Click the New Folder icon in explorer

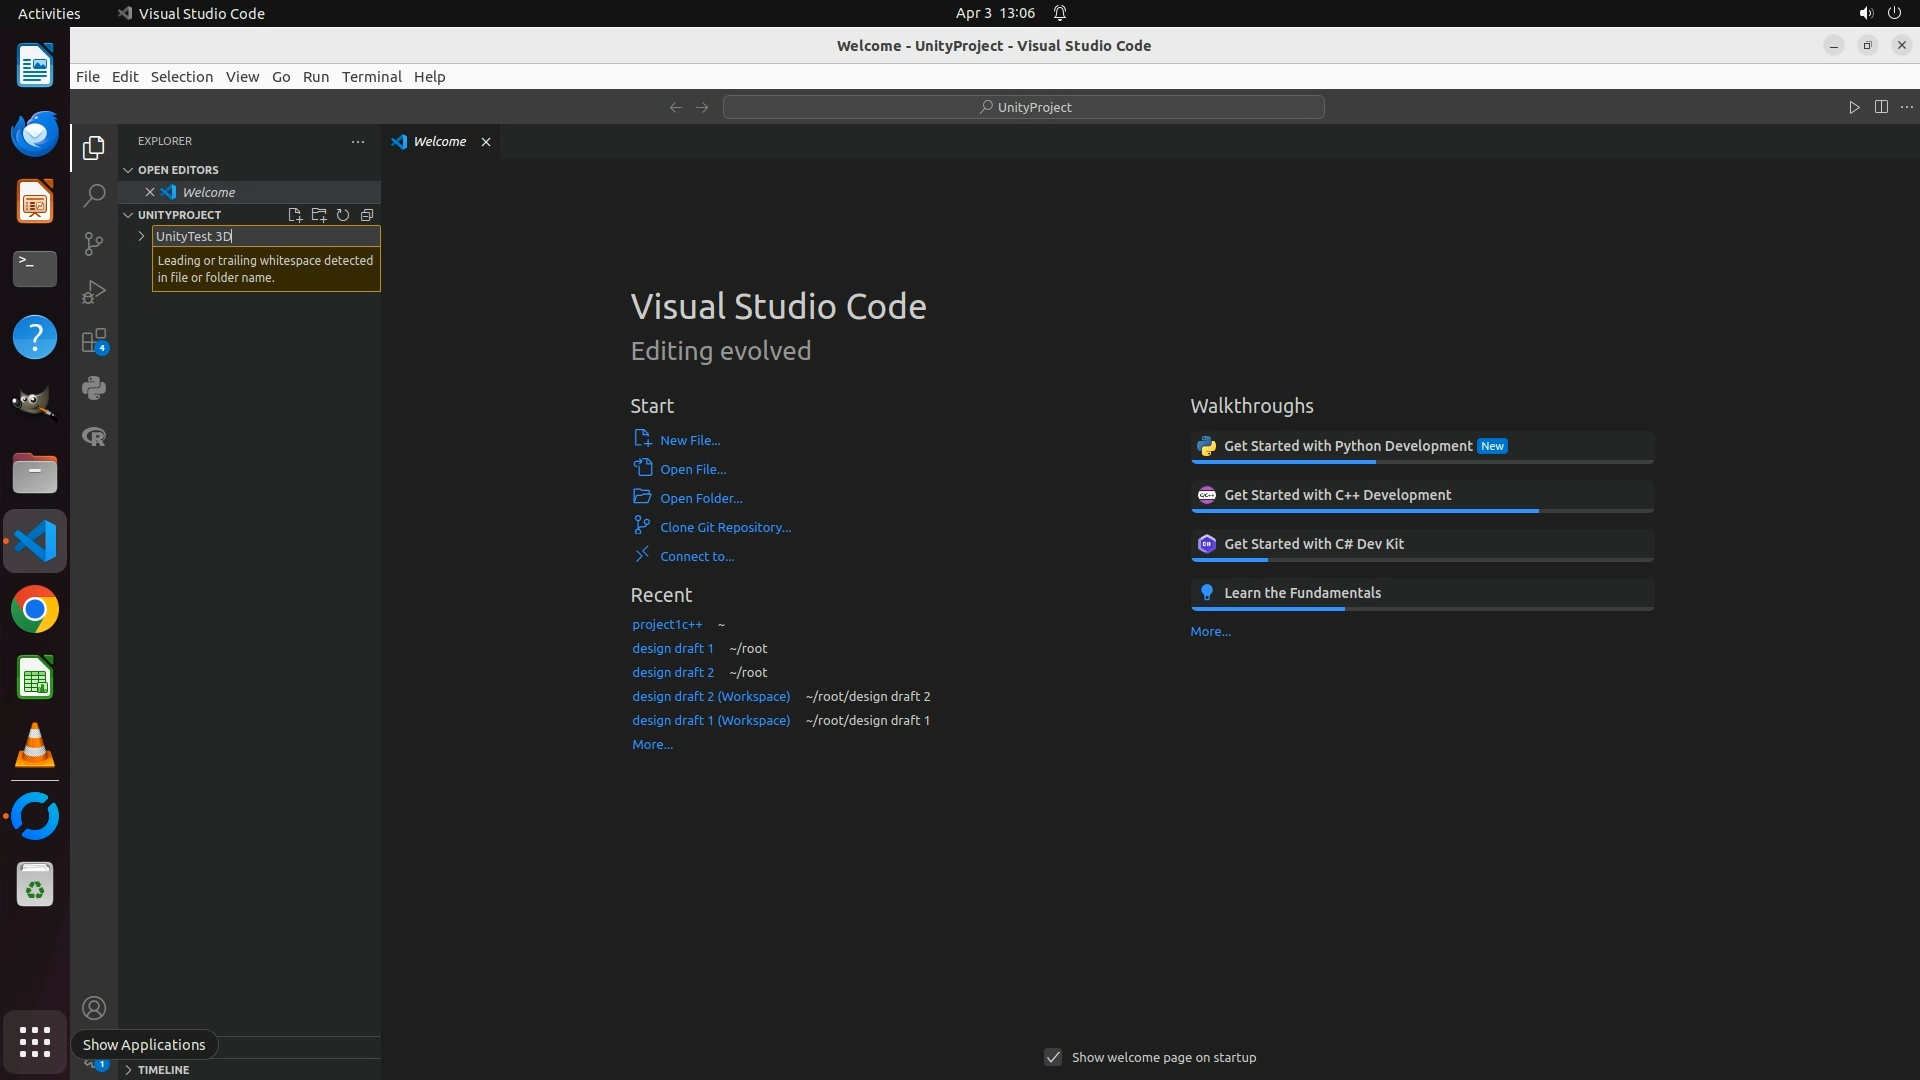point(319,215)
